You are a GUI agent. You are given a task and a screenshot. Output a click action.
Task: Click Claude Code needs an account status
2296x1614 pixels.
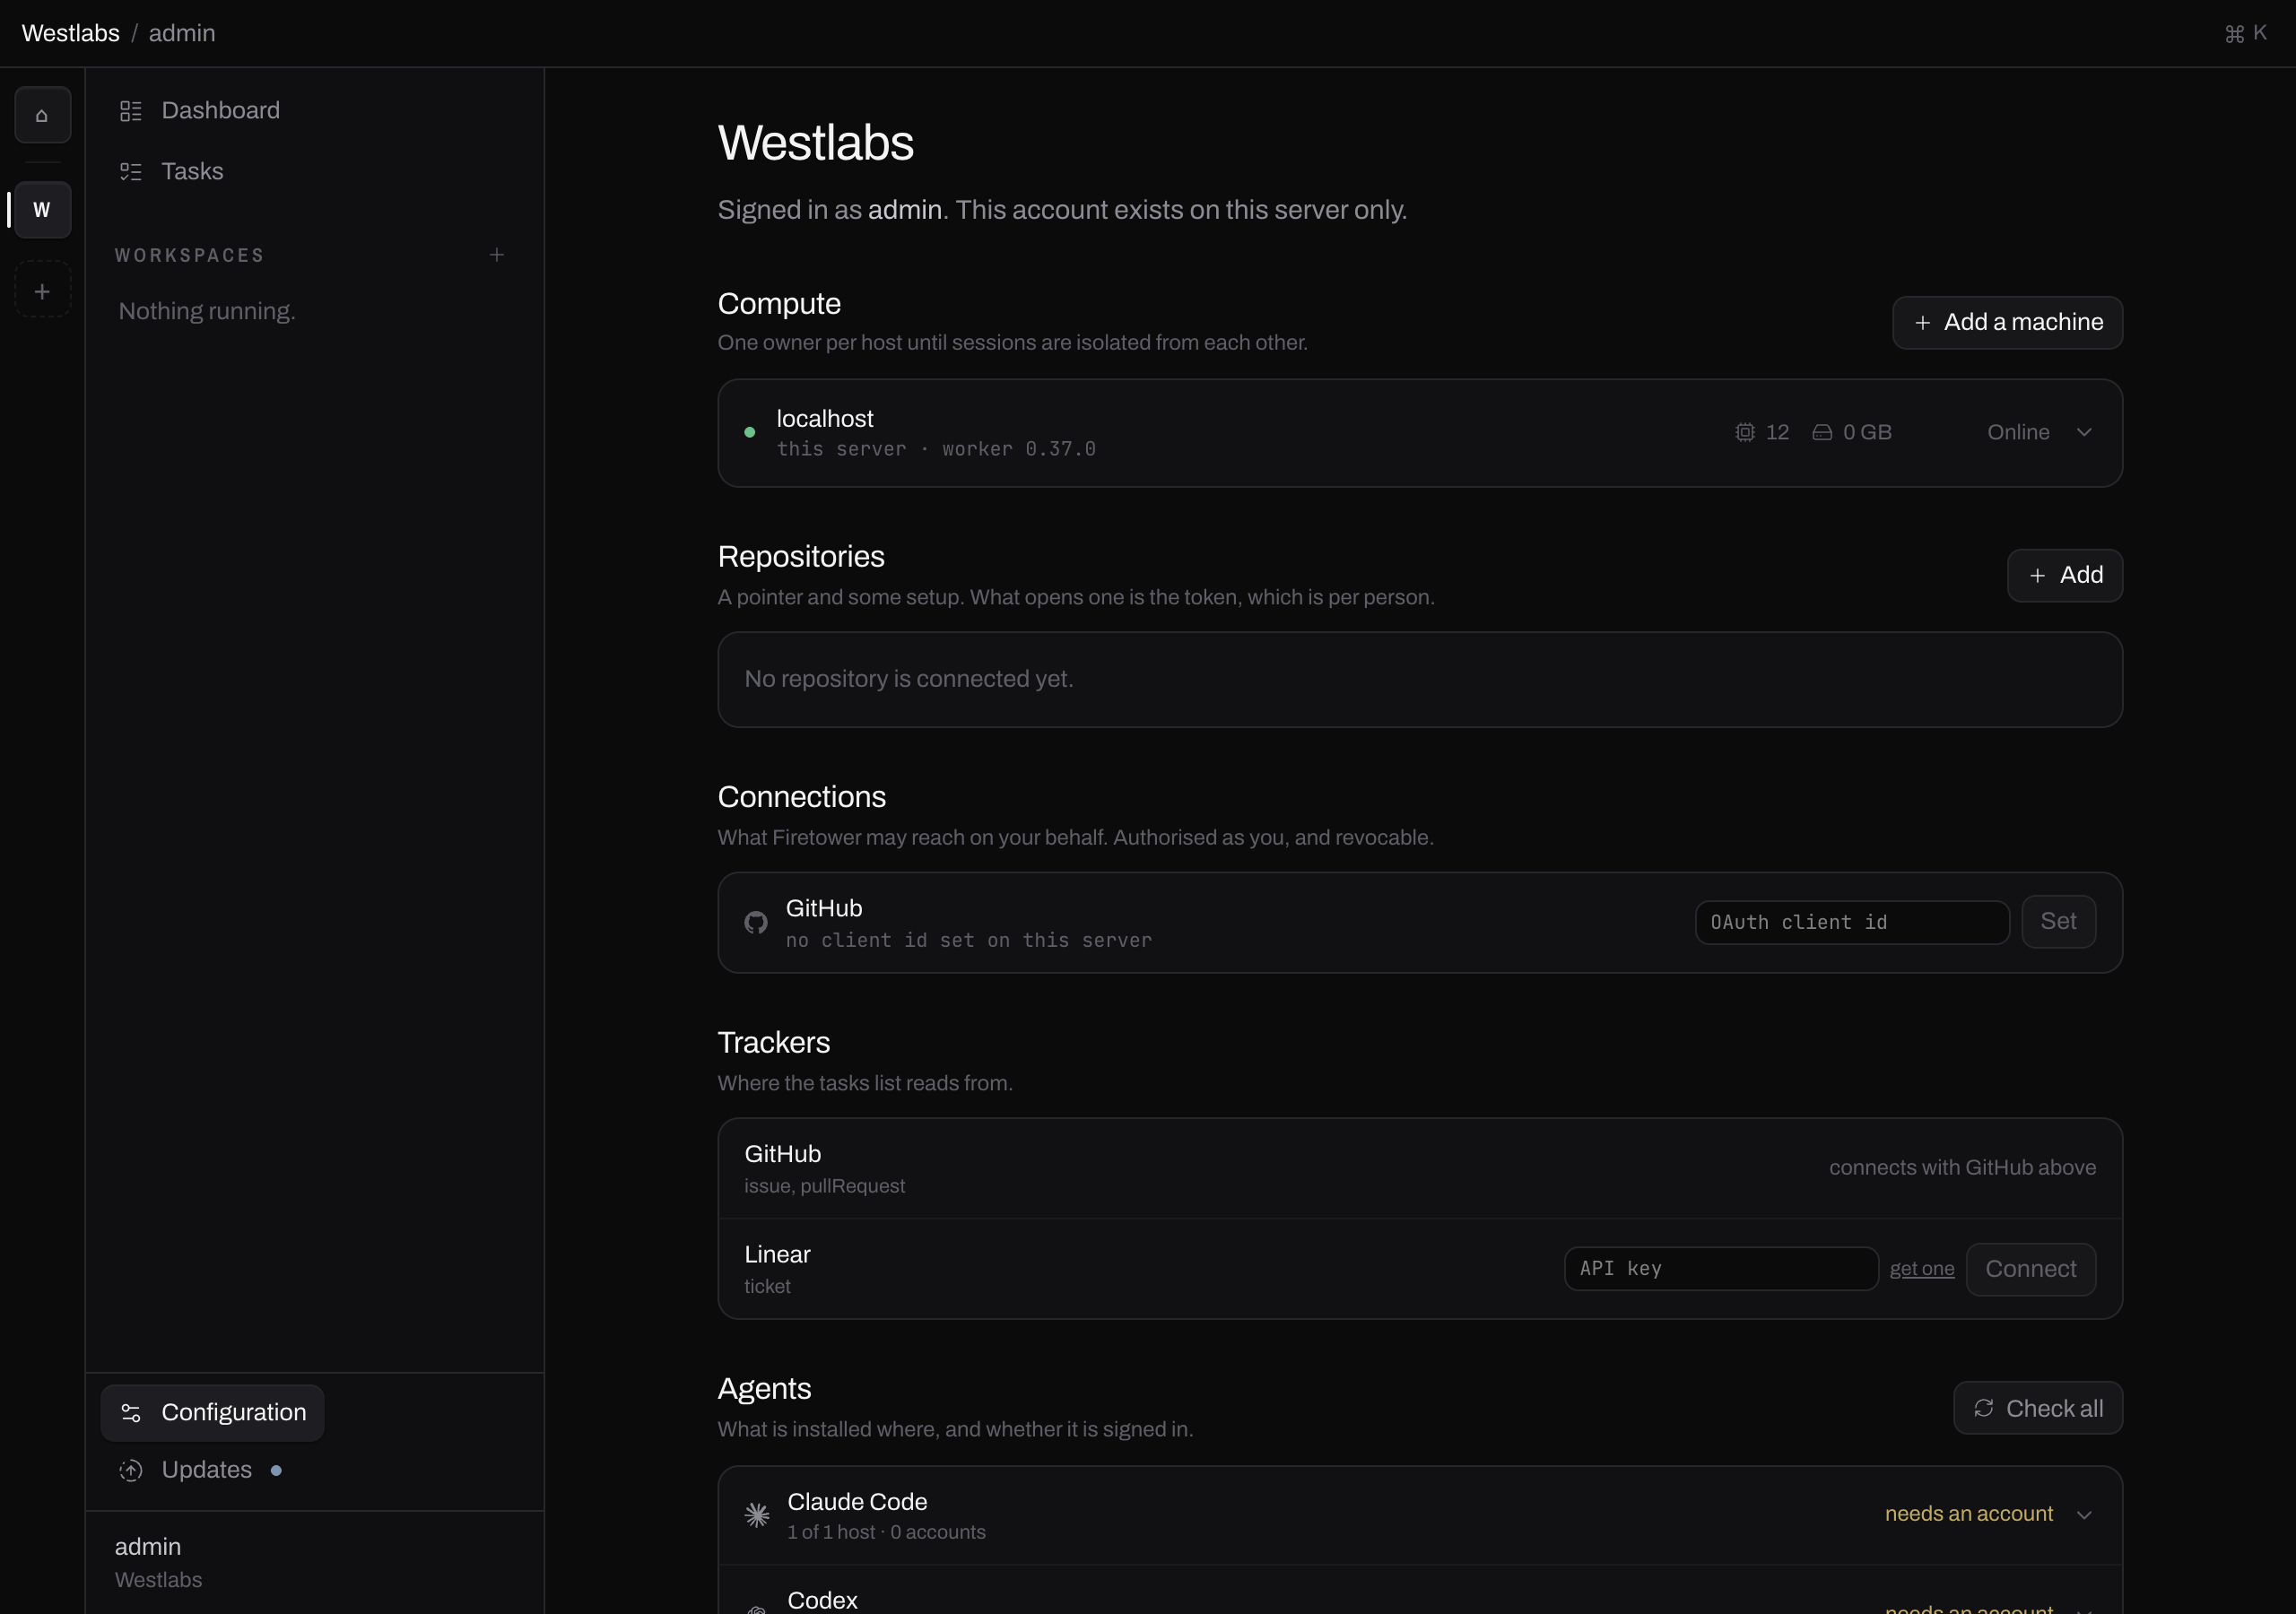tap(1968, 1514)
